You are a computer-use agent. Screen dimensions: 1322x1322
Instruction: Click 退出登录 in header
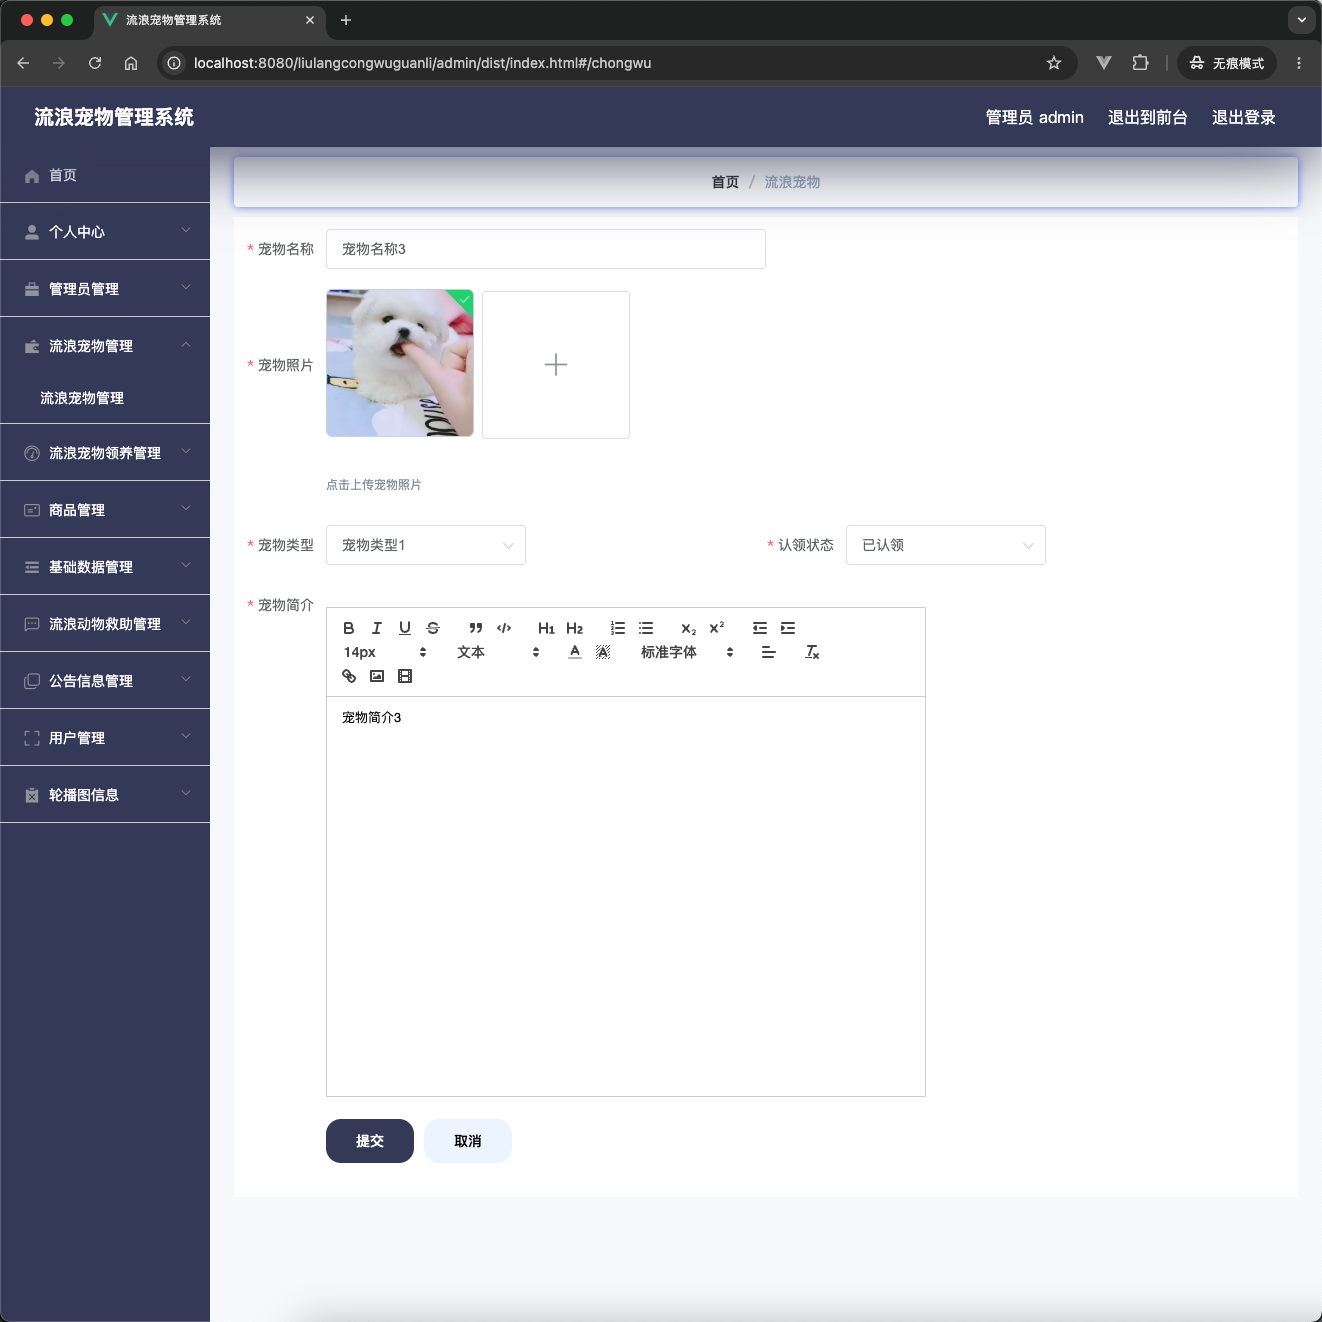tap(1244, 117)
